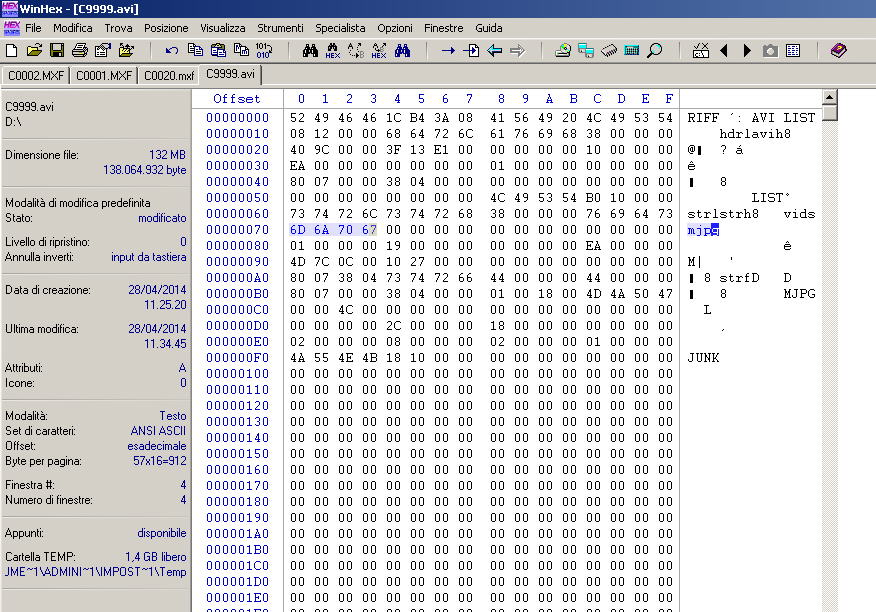
Task: Click the Open RAM chip icon
Action: (x=609, y=50)
